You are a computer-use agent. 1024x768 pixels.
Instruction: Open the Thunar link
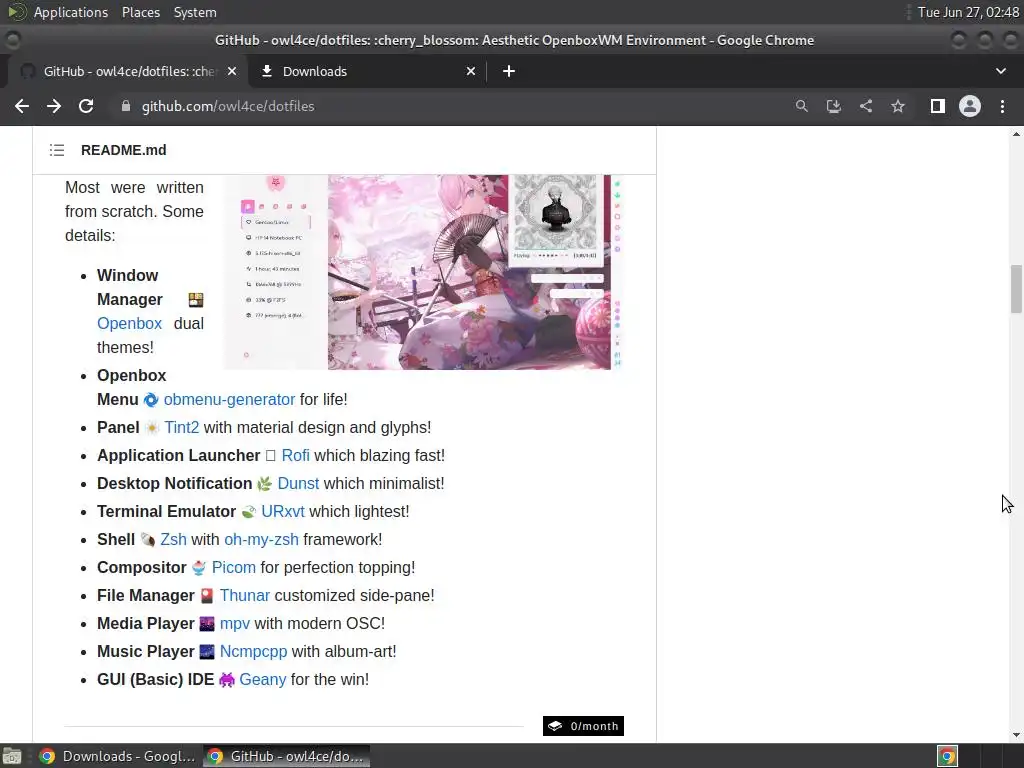[244, 596]
